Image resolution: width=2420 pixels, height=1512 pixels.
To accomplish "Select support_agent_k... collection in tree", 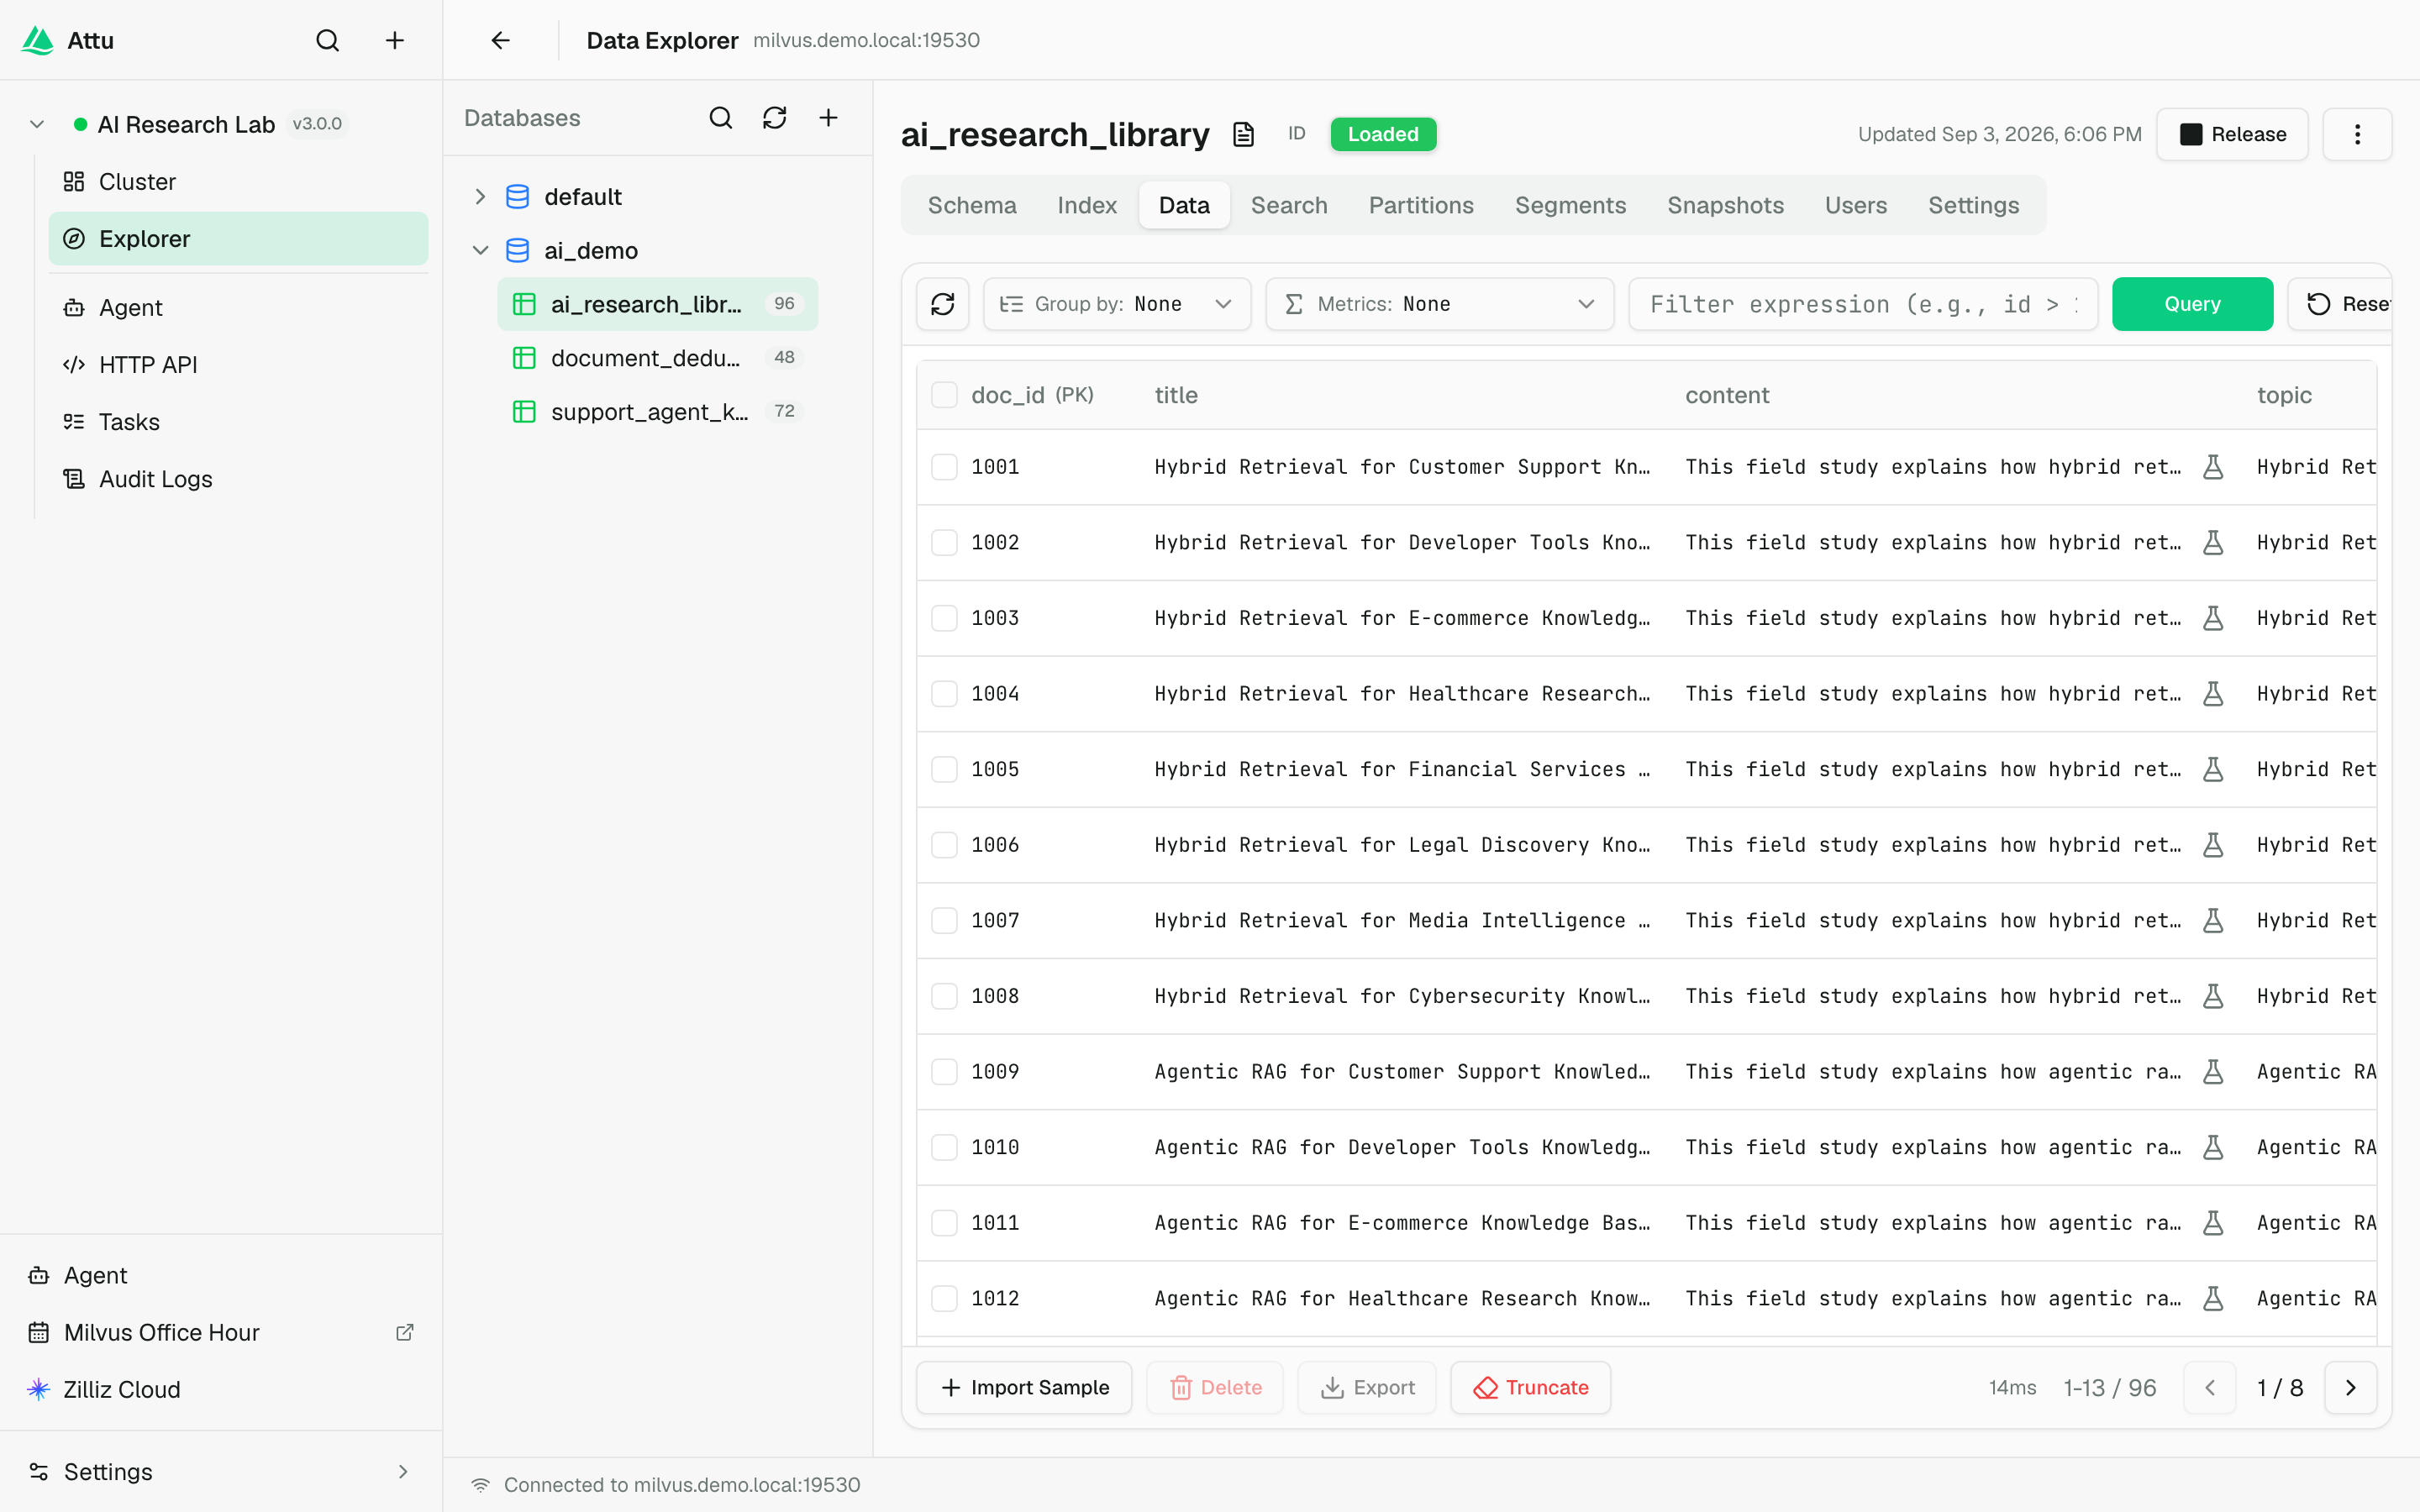I will (x=657, y=412).
